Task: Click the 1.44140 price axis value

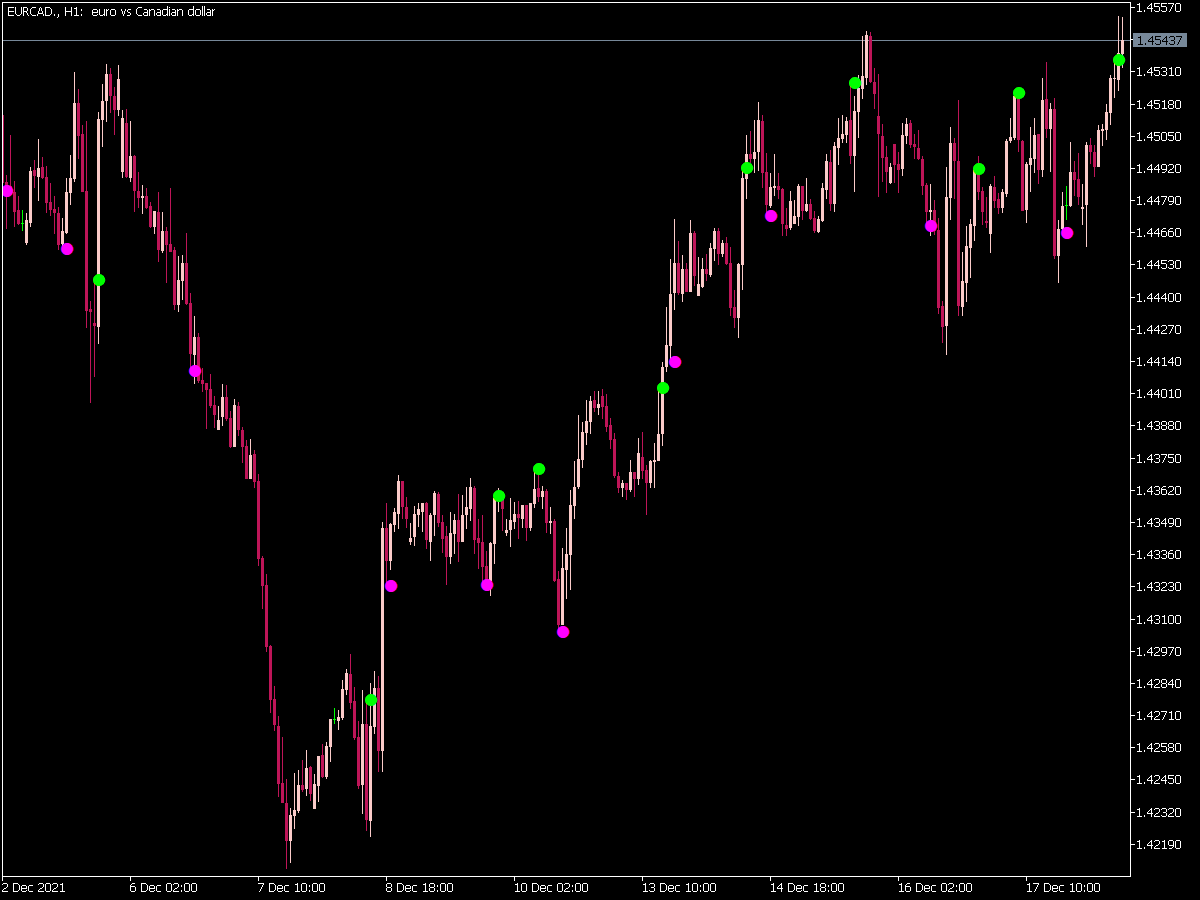Action: (x=1161, y=361)
